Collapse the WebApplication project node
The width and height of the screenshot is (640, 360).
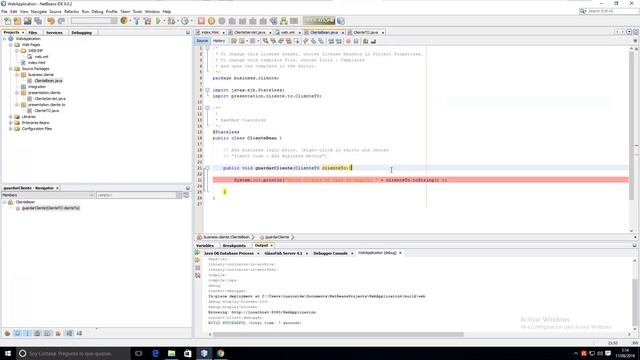coord(4,39)
